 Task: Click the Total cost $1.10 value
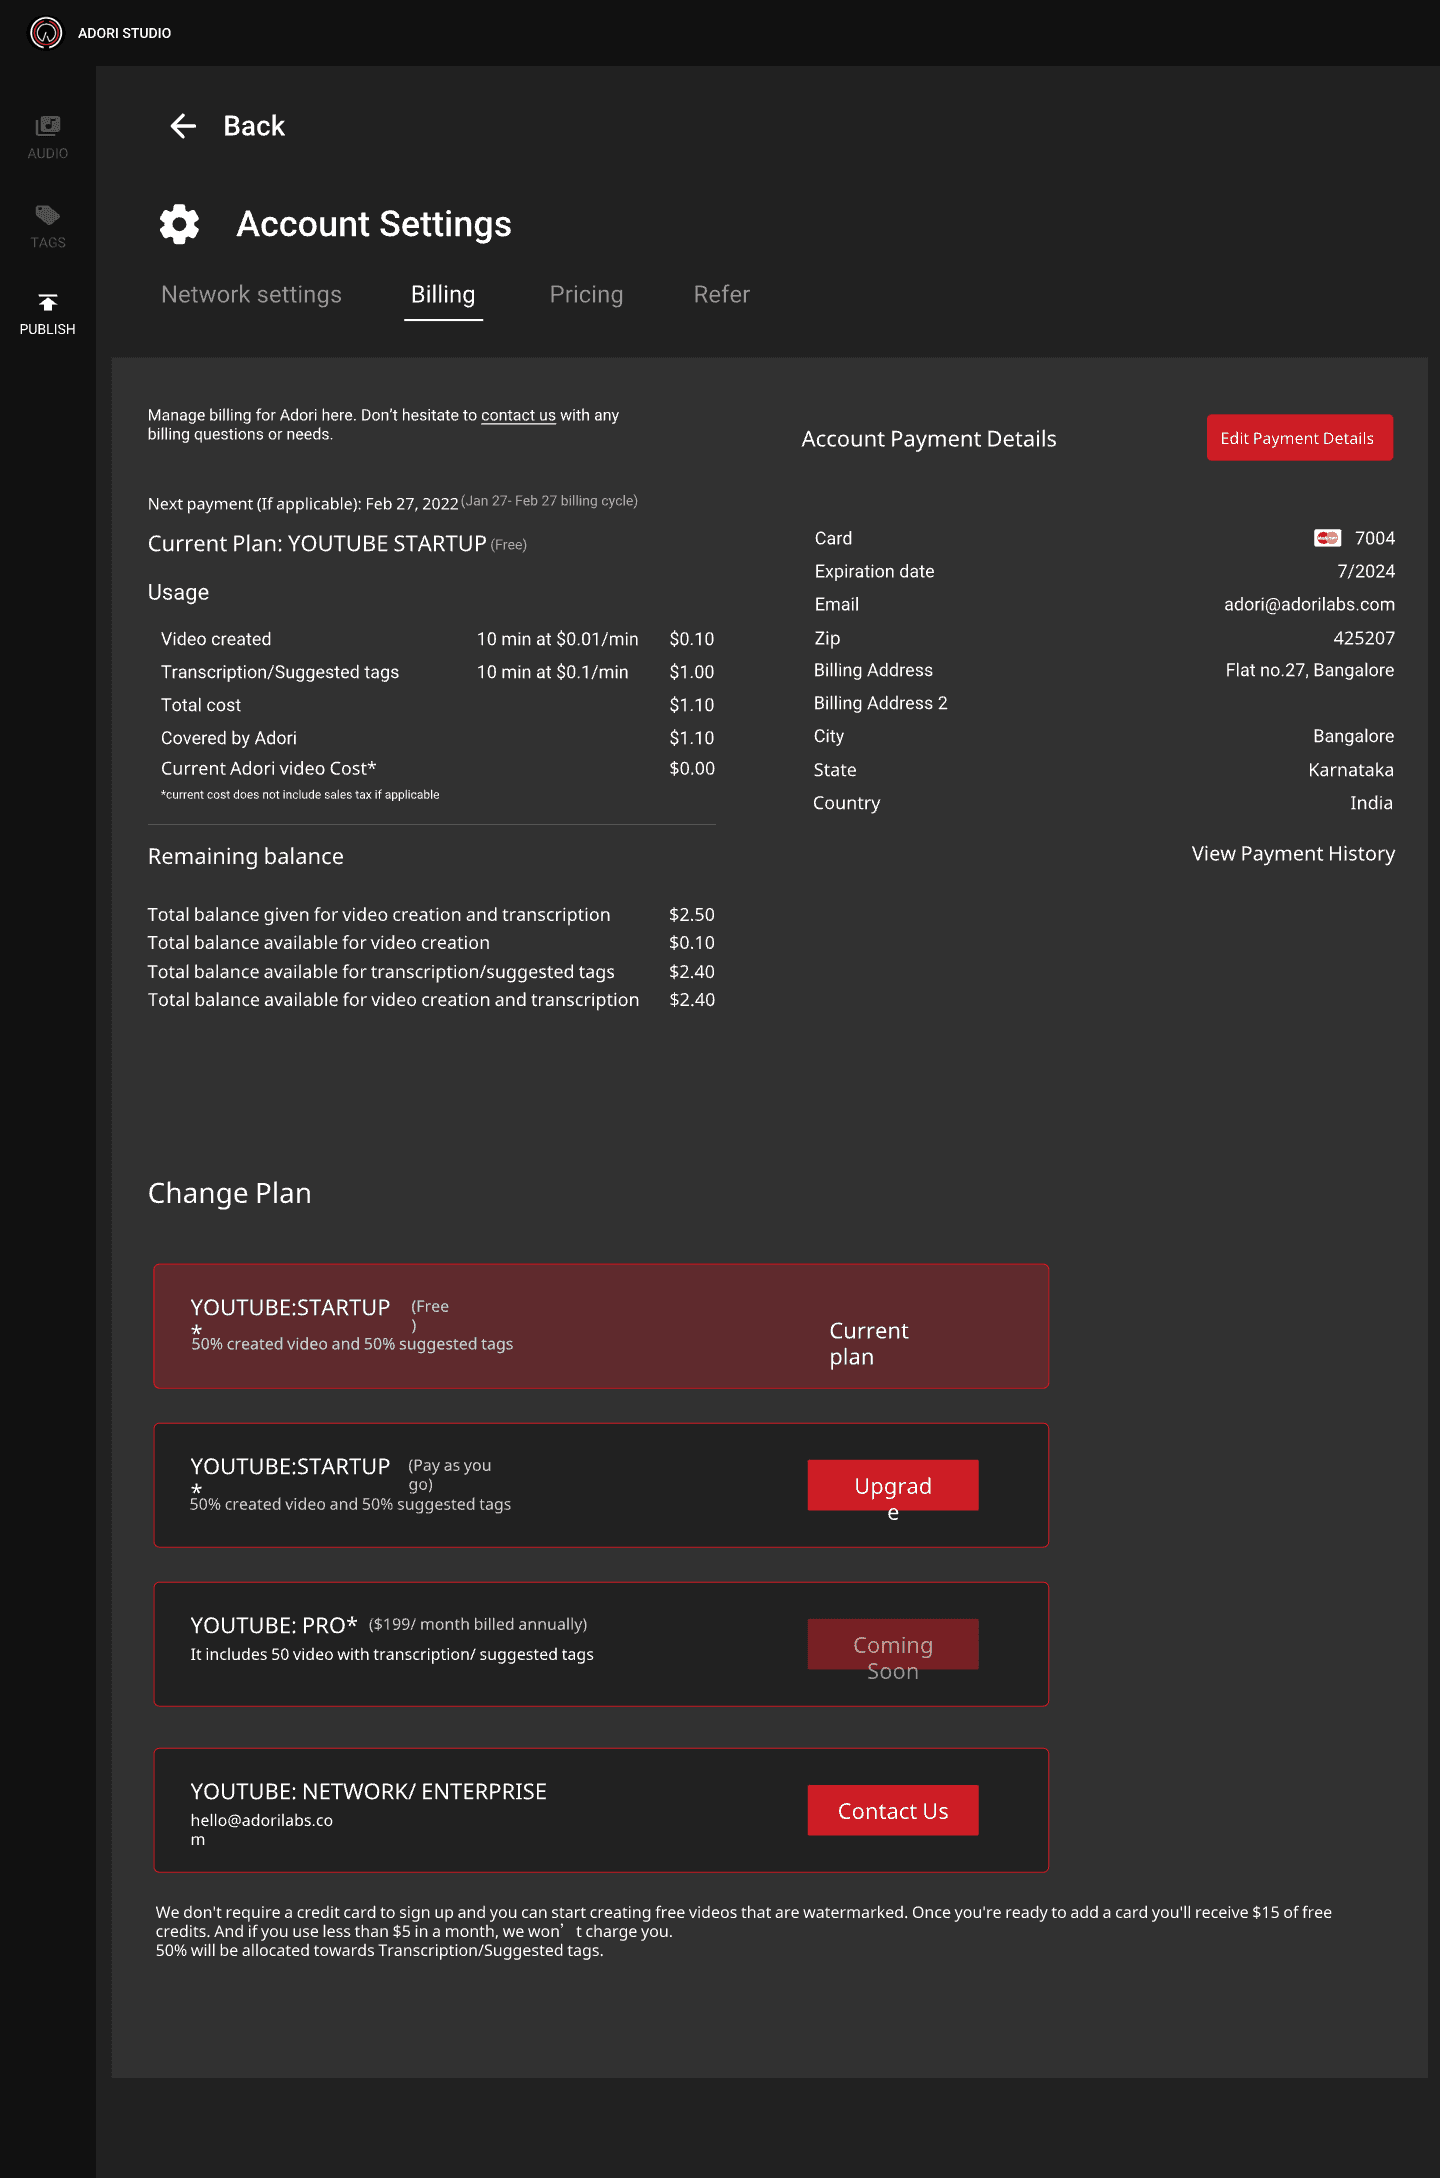click(x=692, y=705)
